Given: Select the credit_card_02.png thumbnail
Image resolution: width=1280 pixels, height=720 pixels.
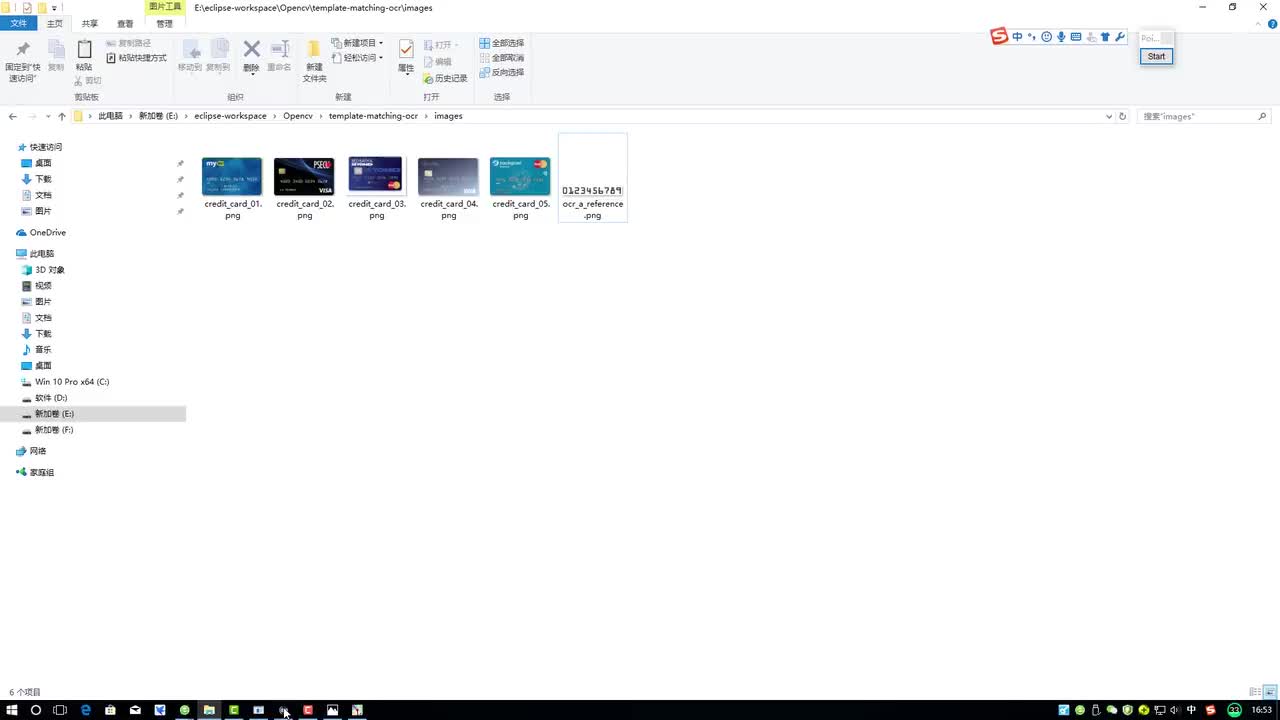Looking at the screenshot, I should [x=304, y=176].
